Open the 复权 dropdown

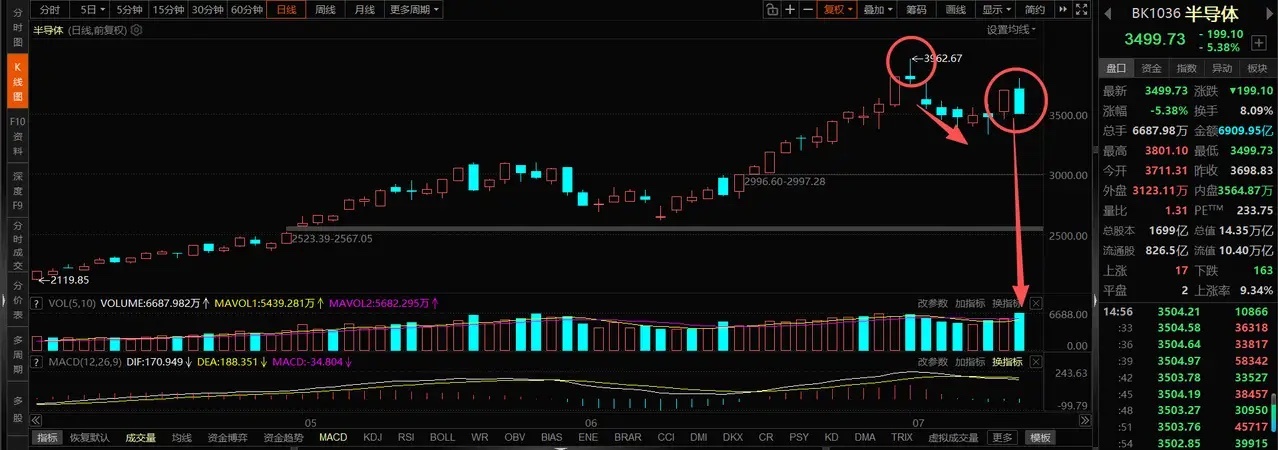coord(837,9)
